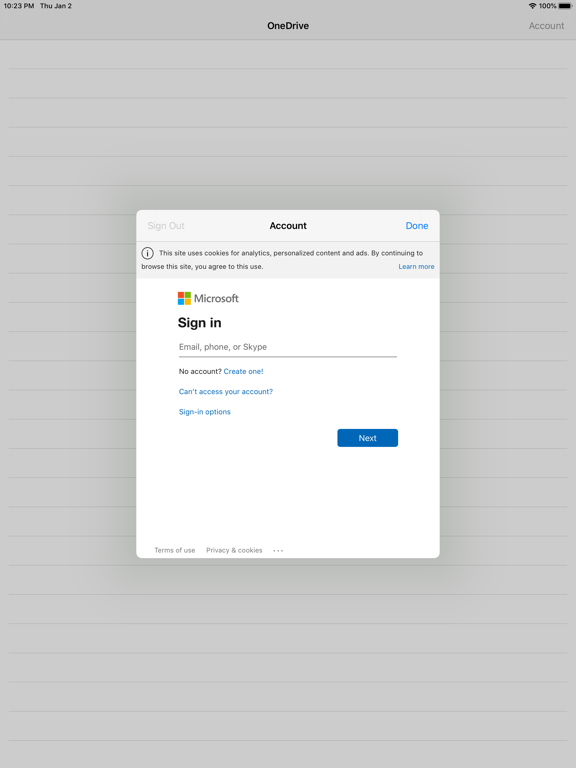
Task: Tap the greyed Sign Out button
Action: pyautogui.click(x=166, y=226)
